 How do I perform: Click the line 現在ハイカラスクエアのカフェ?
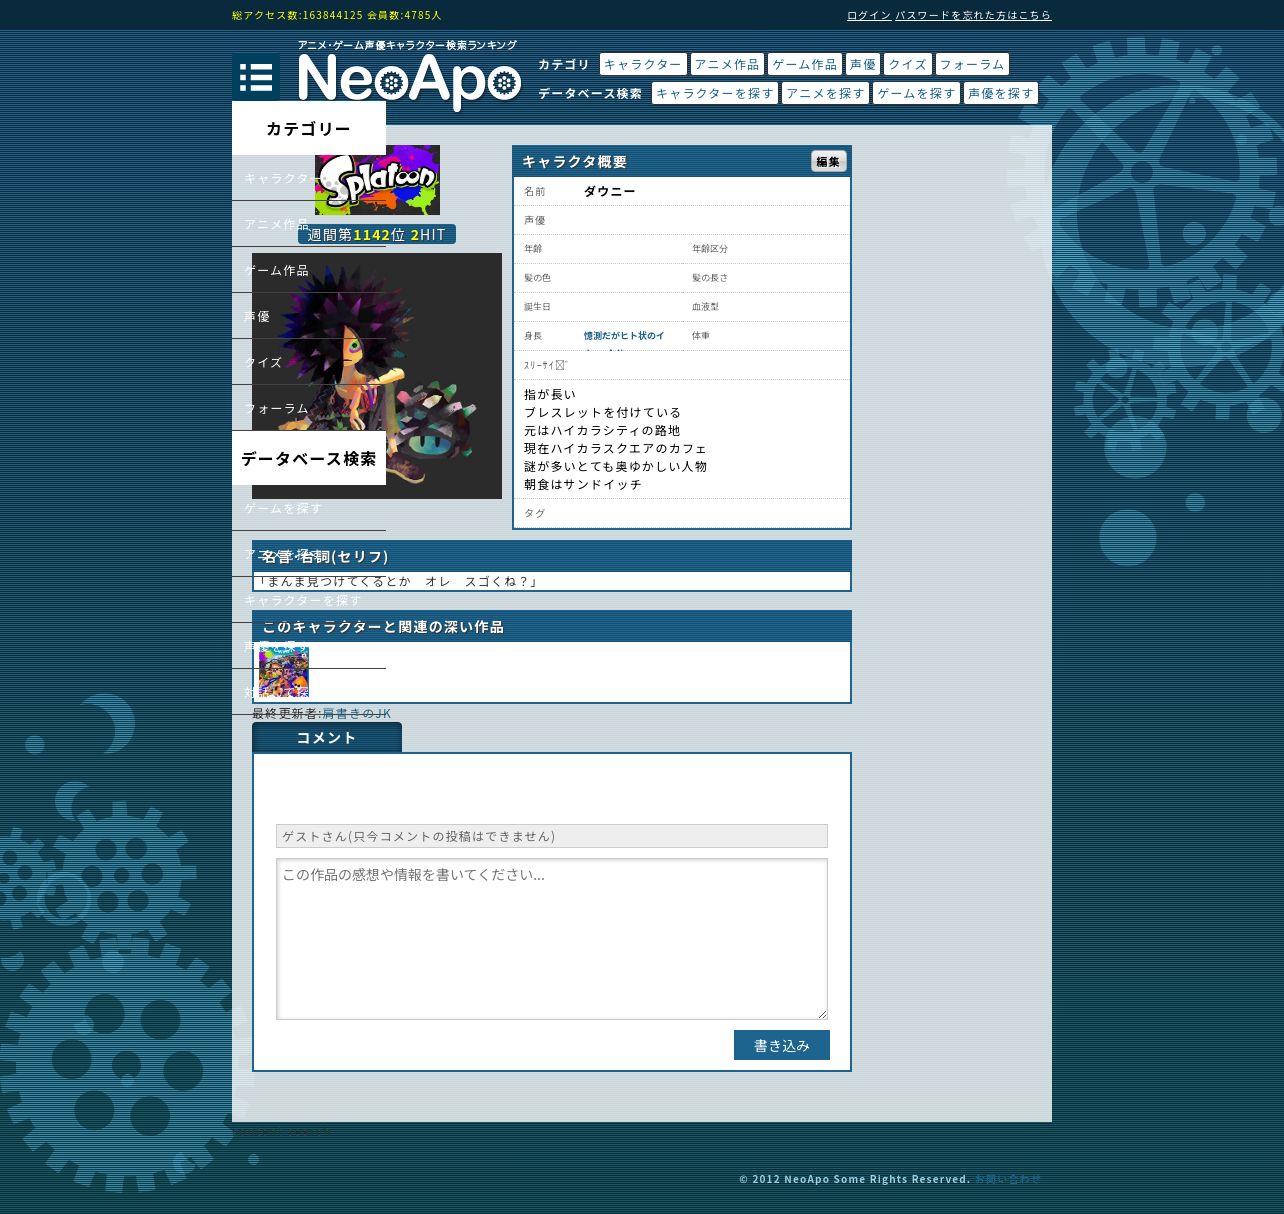[x=616, y=448]
